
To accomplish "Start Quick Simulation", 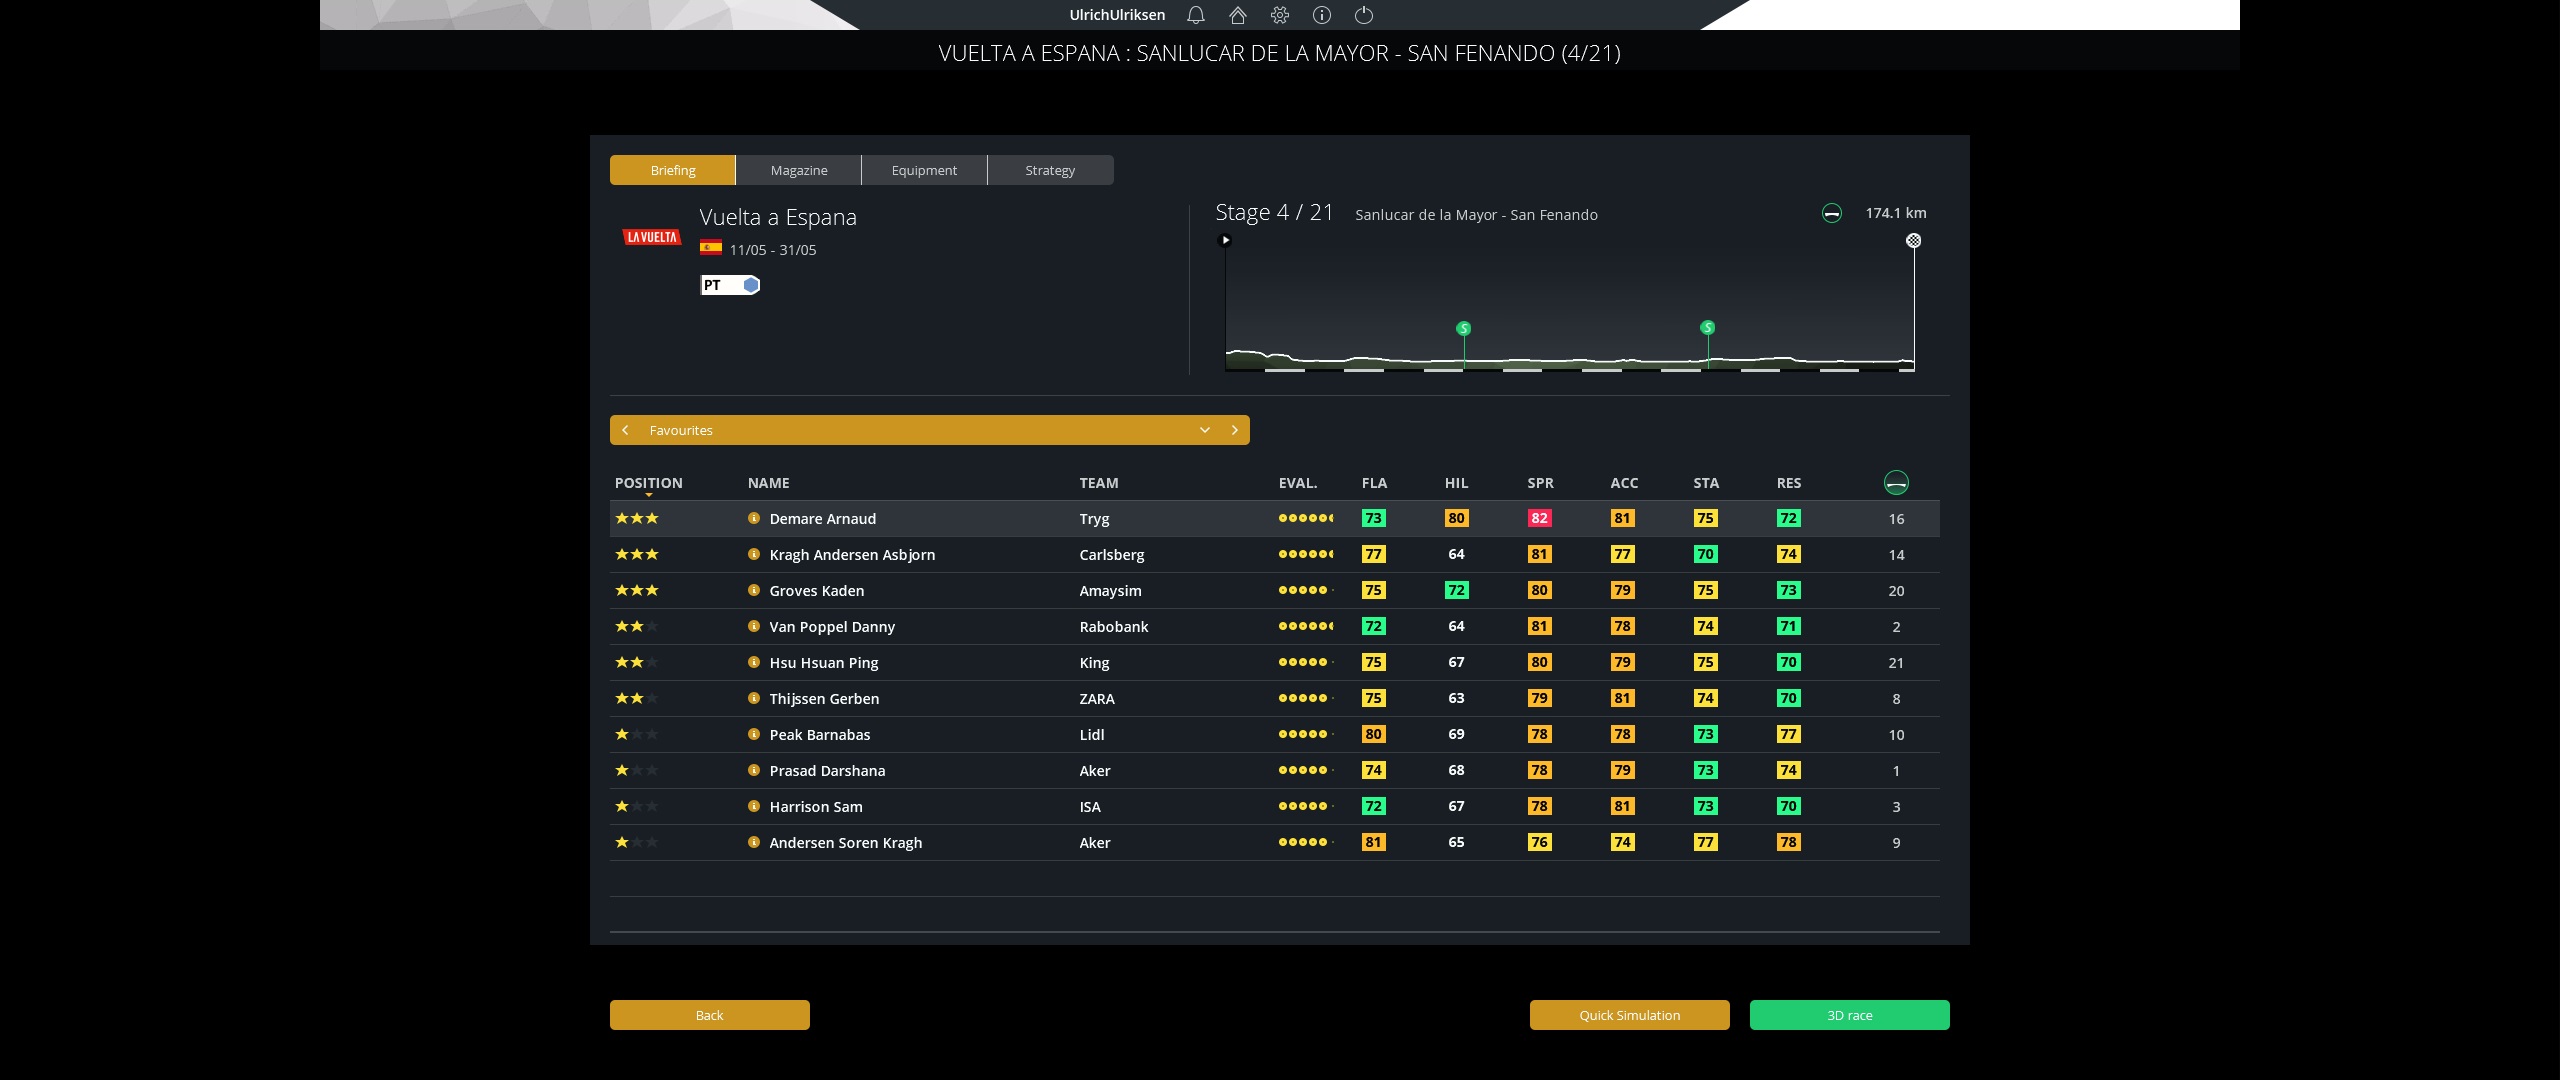I will 1630,1015.
